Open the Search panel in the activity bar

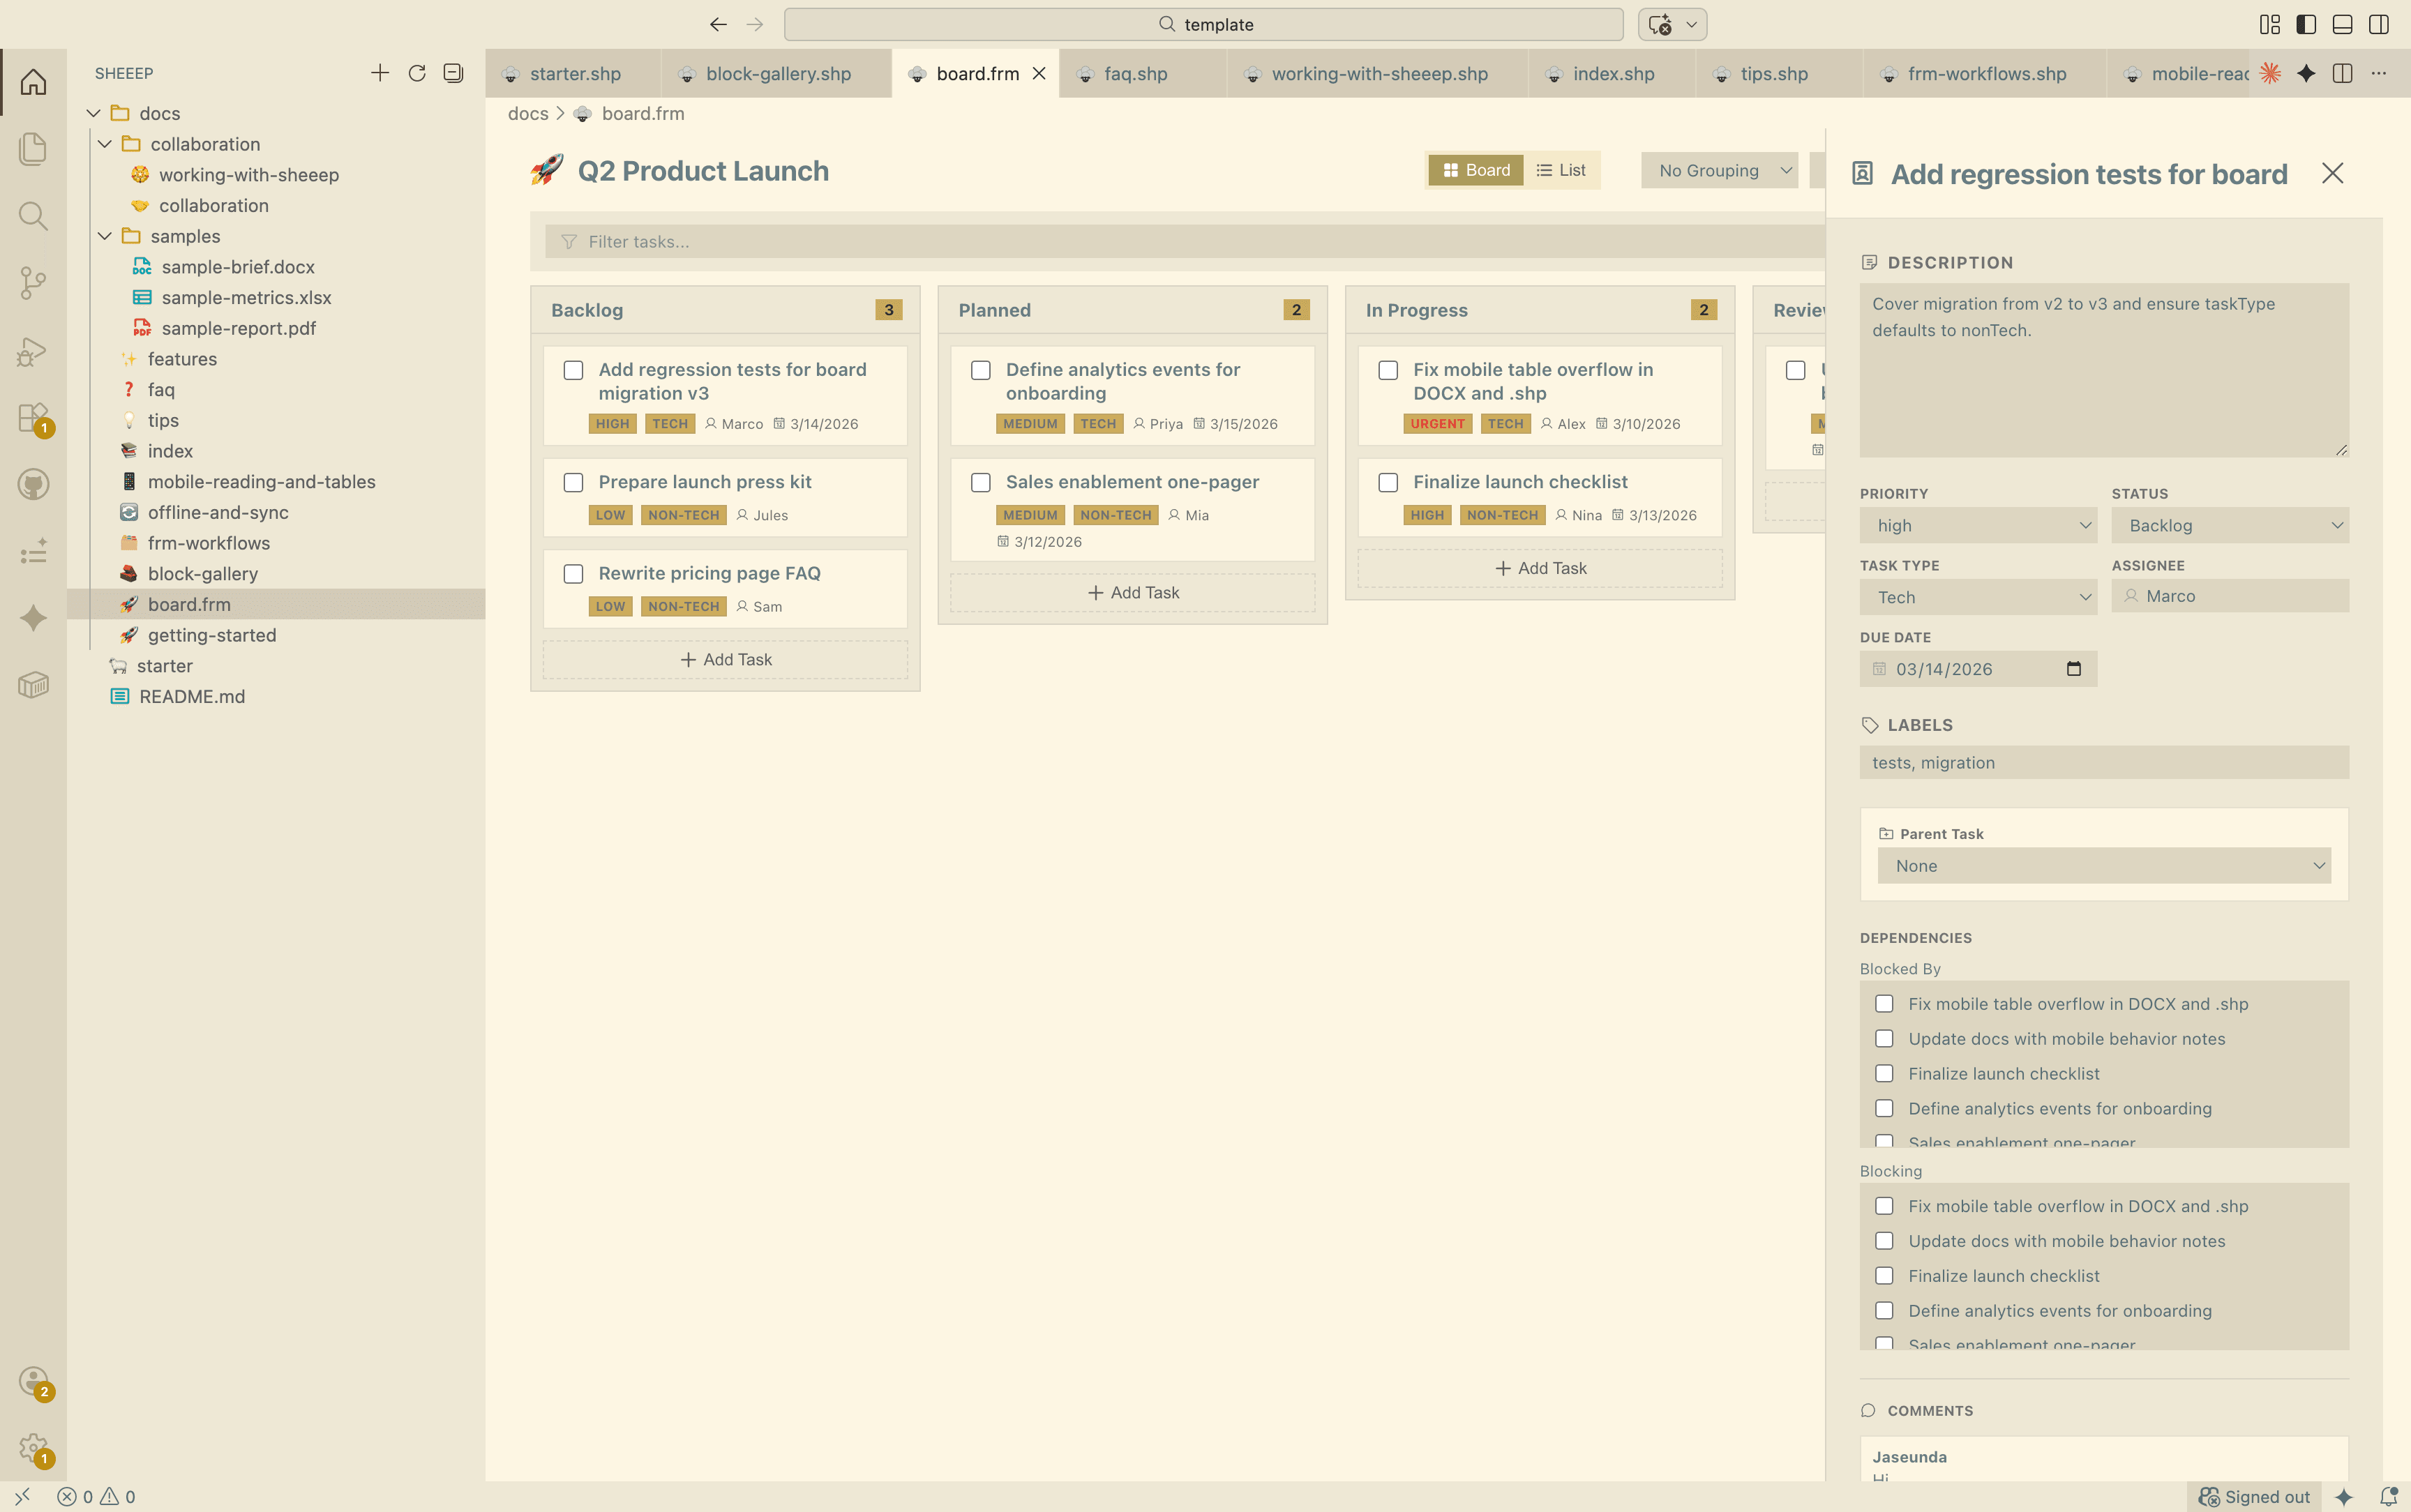tap(33, 216)
